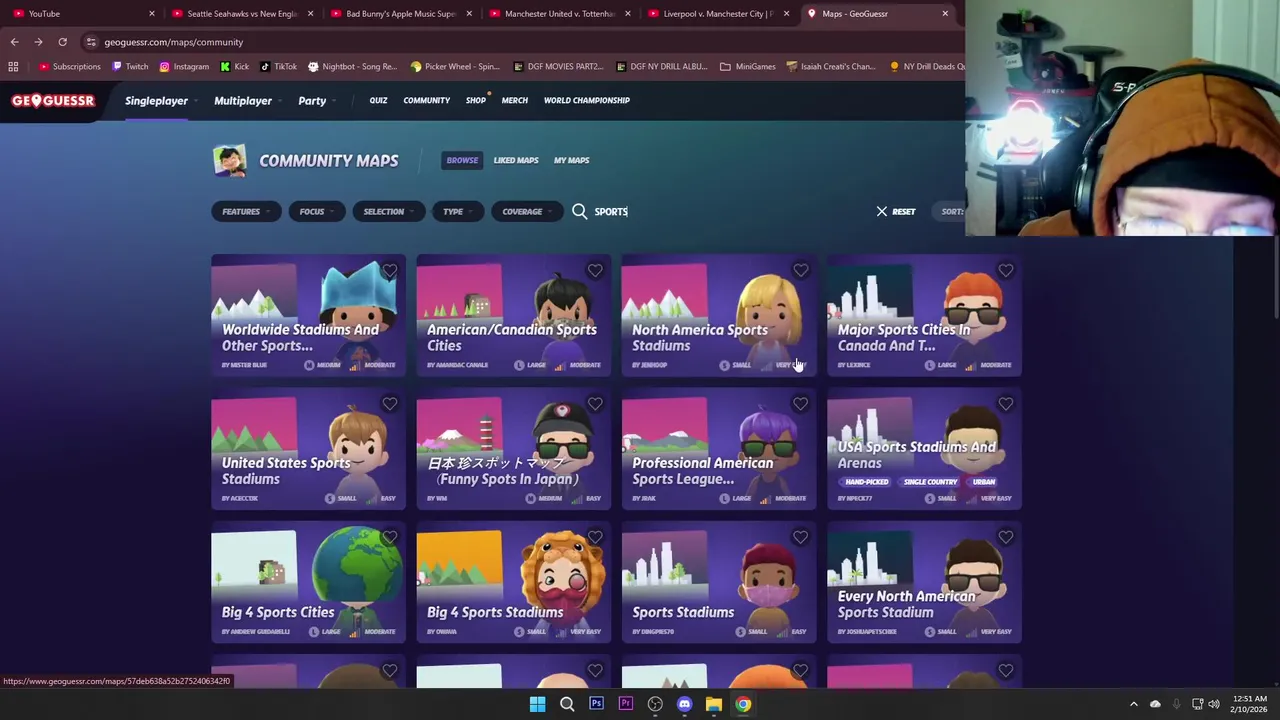The image size is (1280, 720).
Task: Like Funny Spots In Japan map
Action: pos(595,404)
